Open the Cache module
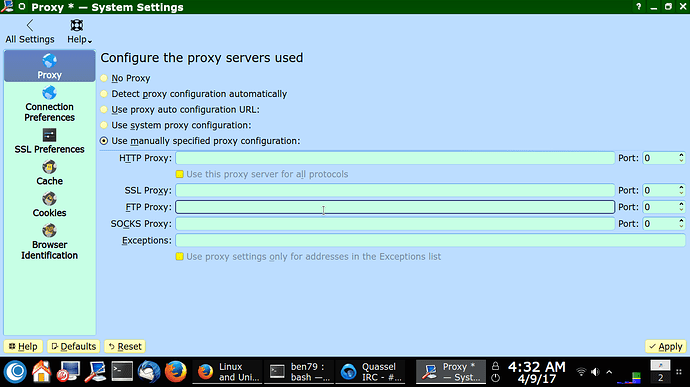The height and width of the screenshot is (387, 690). (49, 173)
